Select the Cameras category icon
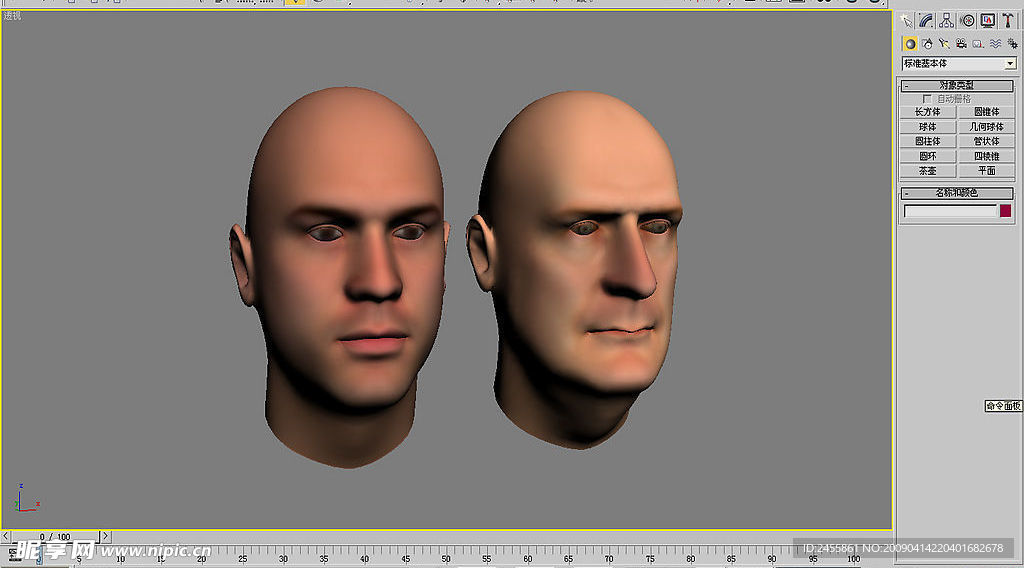This screenshot has width=1024, height=568. click(x=961, y=44)
